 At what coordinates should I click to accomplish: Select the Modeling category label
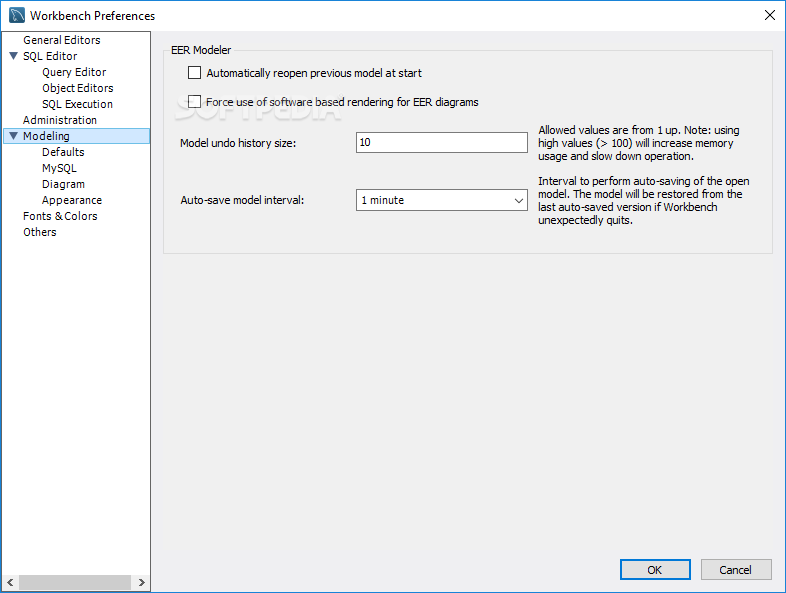[x=46, y=136]
